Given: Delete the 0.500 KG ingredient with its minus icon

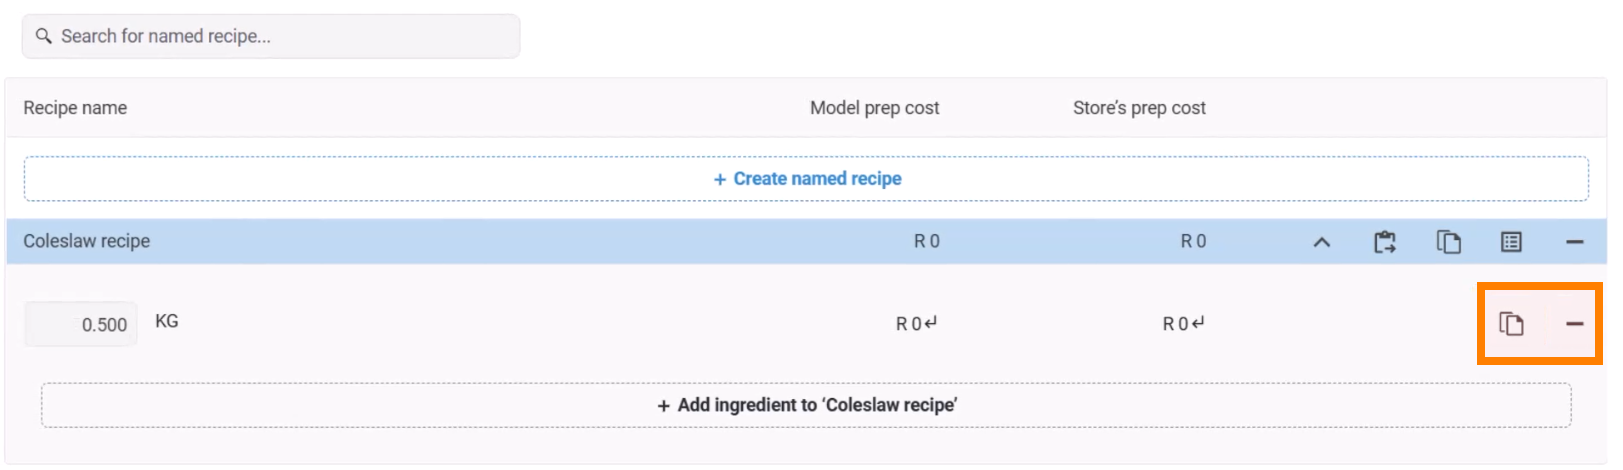Looking at the screenshot, I should (1574, 324).
